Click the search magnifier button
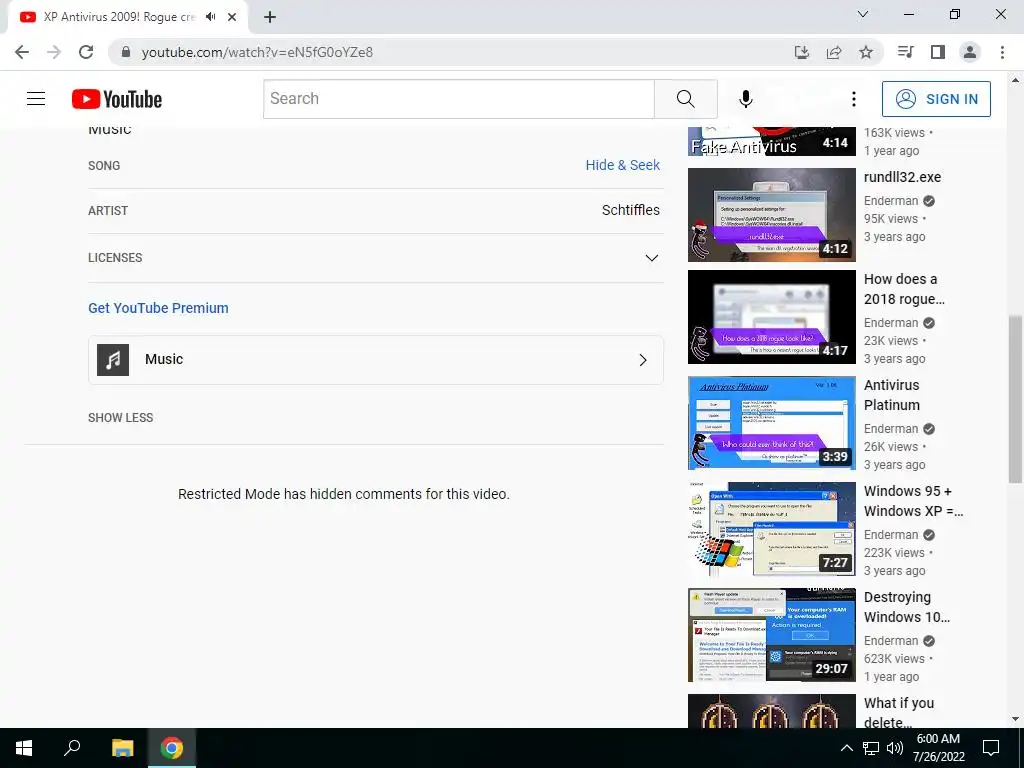Viewport: 1024px width, 768px height. pyautogui.click(x=686, y=99)
